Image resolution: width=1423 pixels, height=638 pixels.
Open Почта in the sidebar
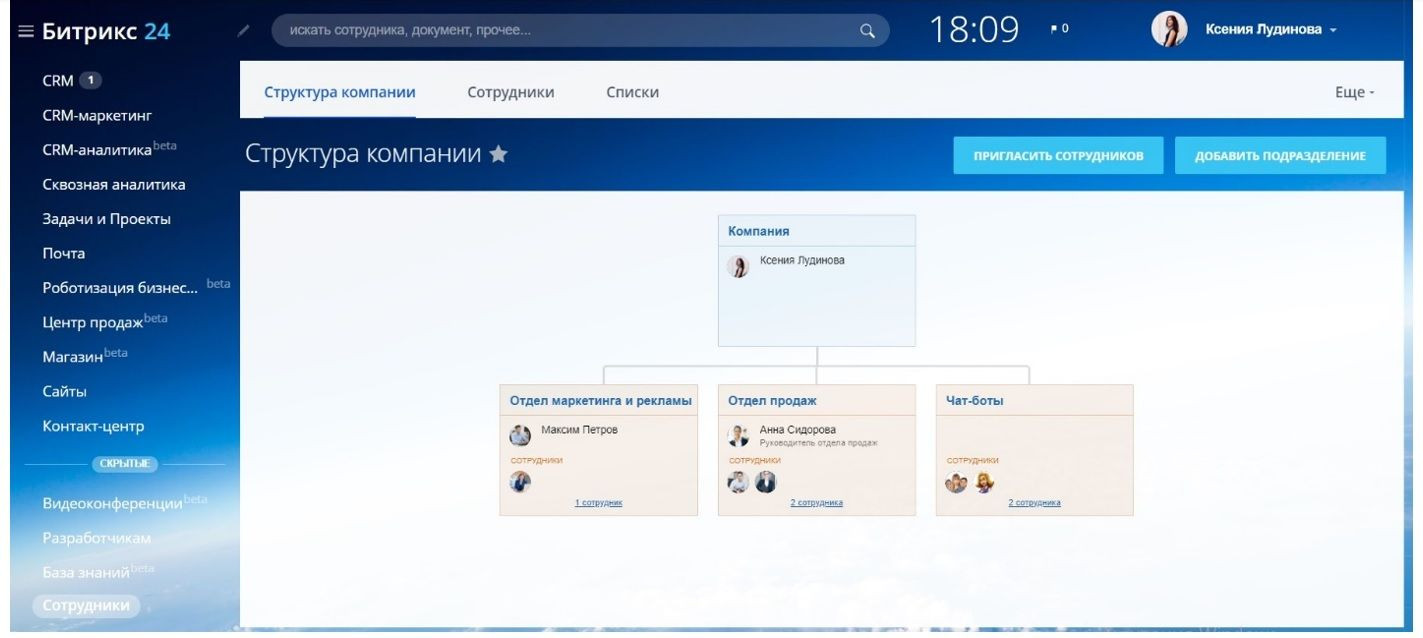(x=64, y=253)
